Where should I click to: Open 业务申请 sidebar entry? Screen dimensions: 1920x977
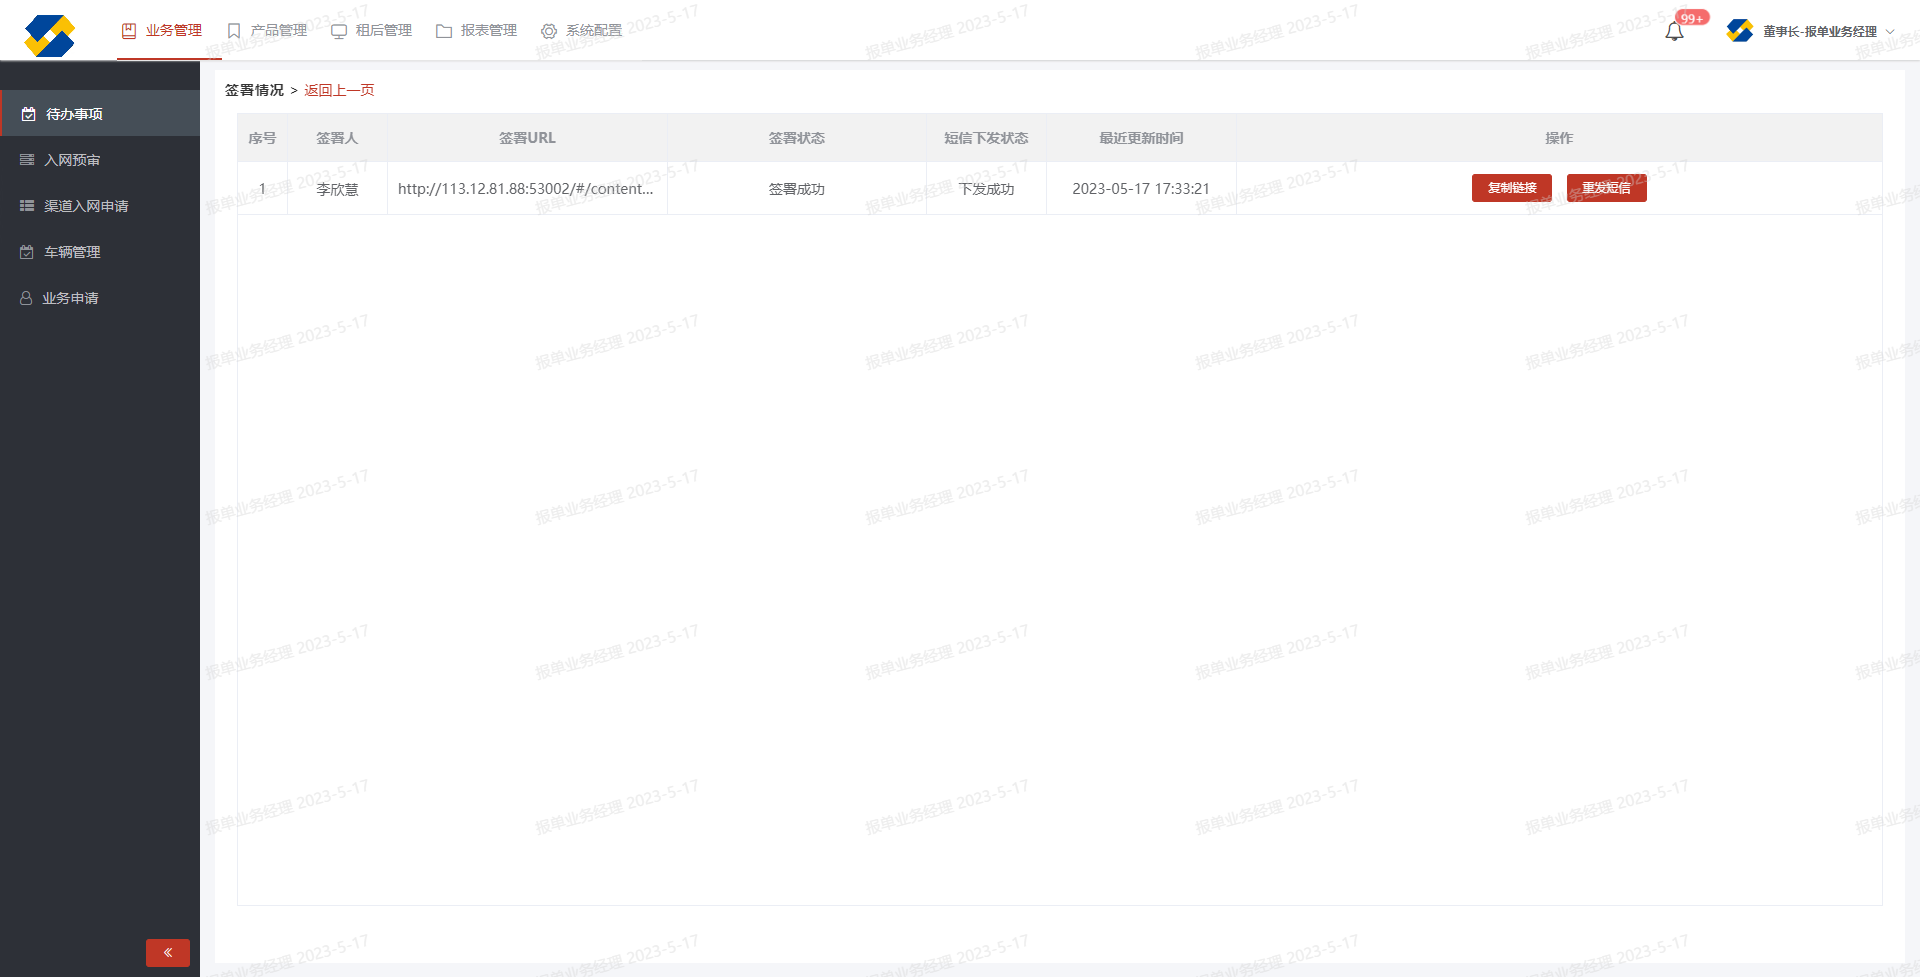tap(70, 298)
